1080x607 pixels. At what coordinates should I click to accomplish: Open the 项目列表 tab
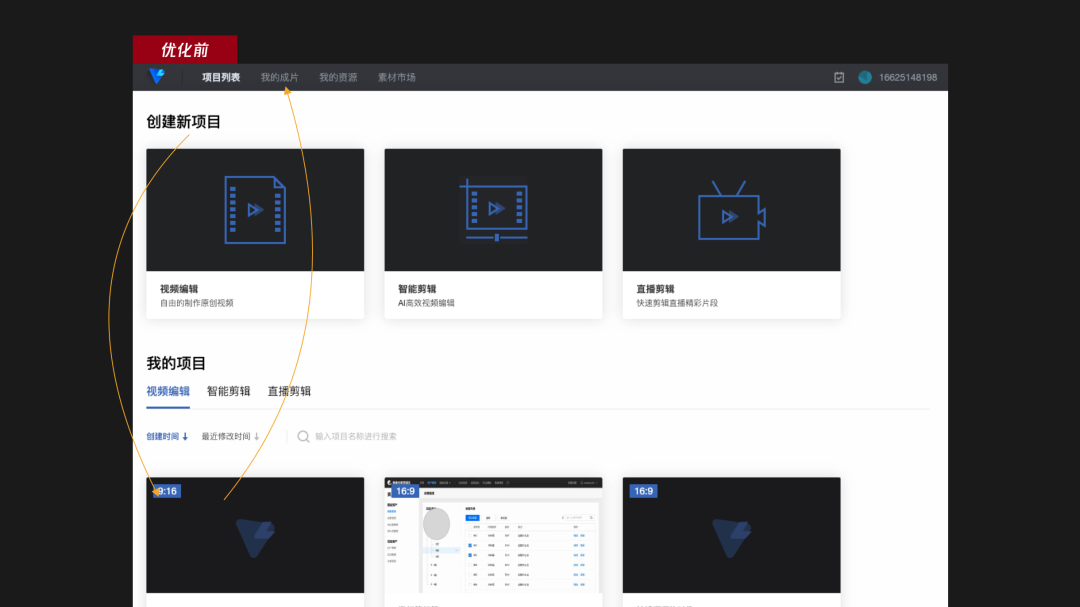point(221,77)
